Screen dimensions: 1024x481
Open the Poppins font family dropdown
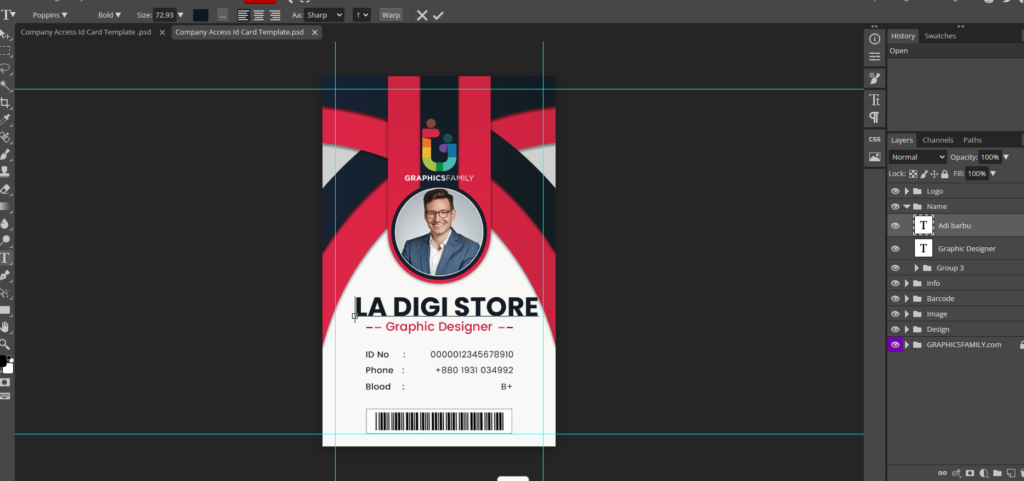pyautogui.click(x=50, y=15)
